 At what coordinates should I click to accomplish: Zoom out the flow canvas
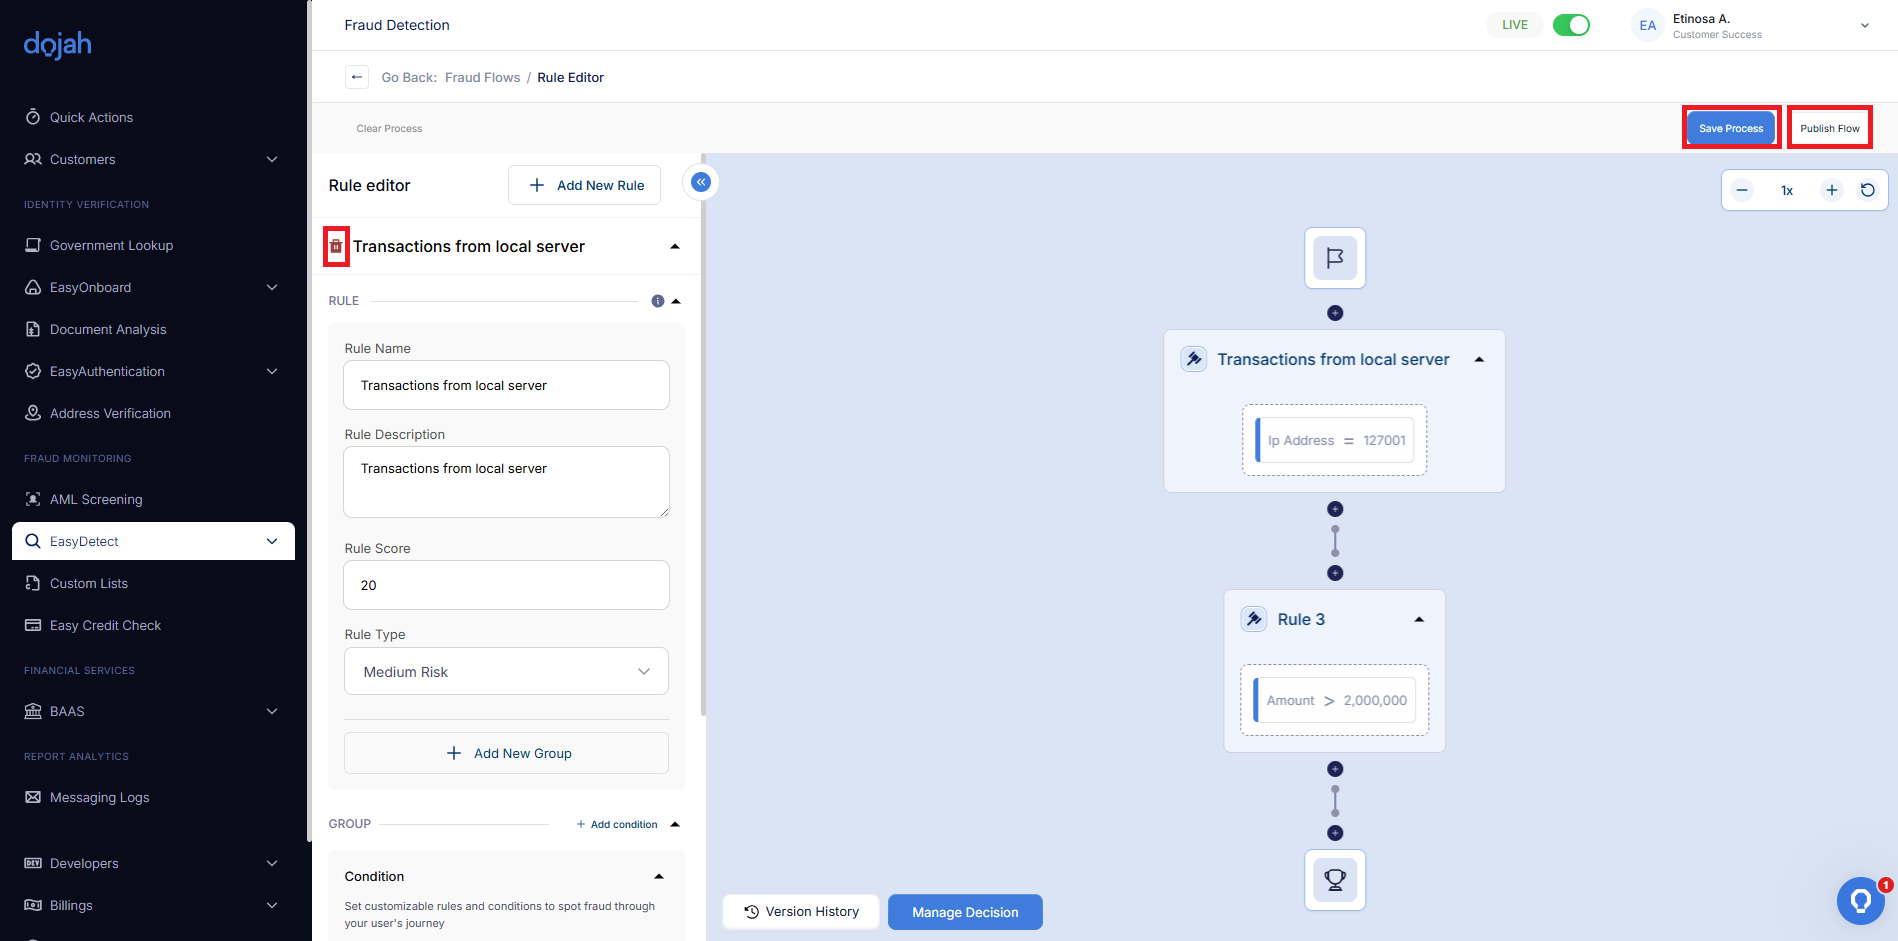click(1742, 190)
